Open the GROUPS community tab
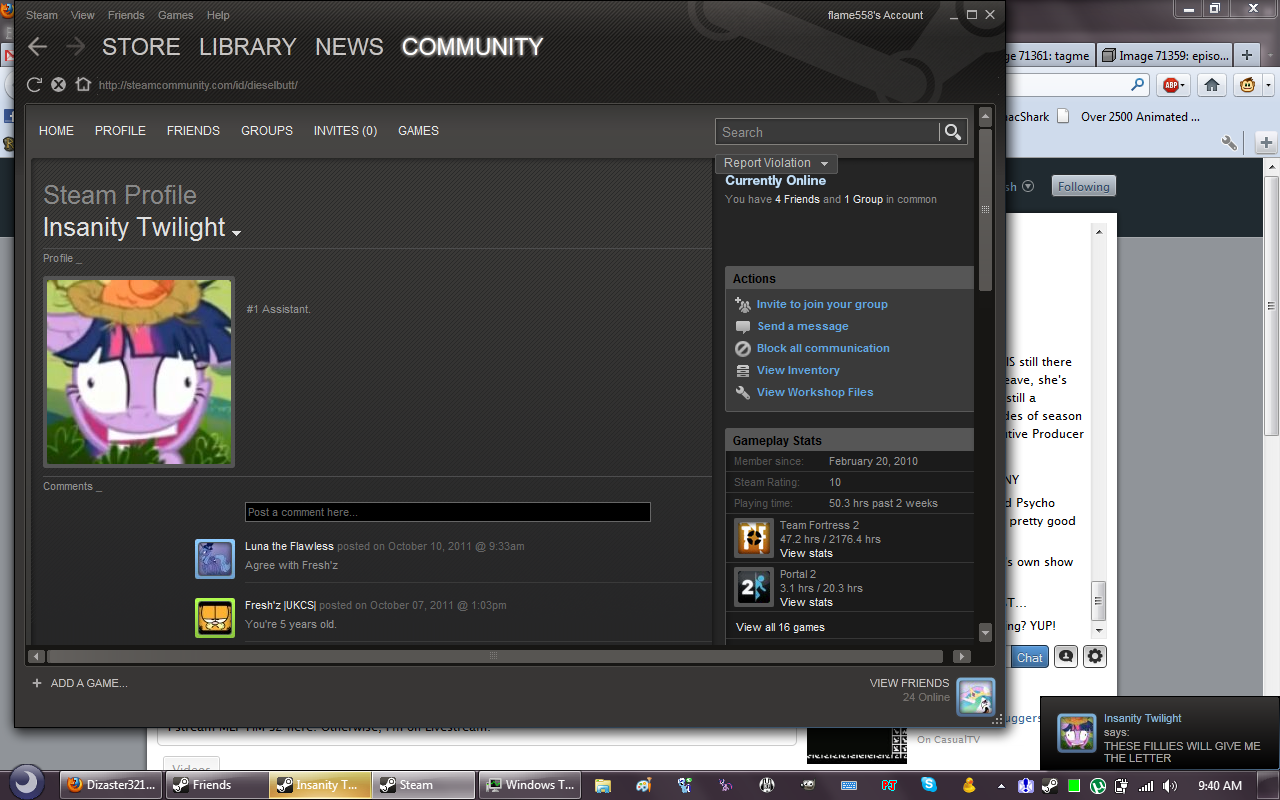Image resolution: width=1280 pixels, height=800 pixels. 267,131
